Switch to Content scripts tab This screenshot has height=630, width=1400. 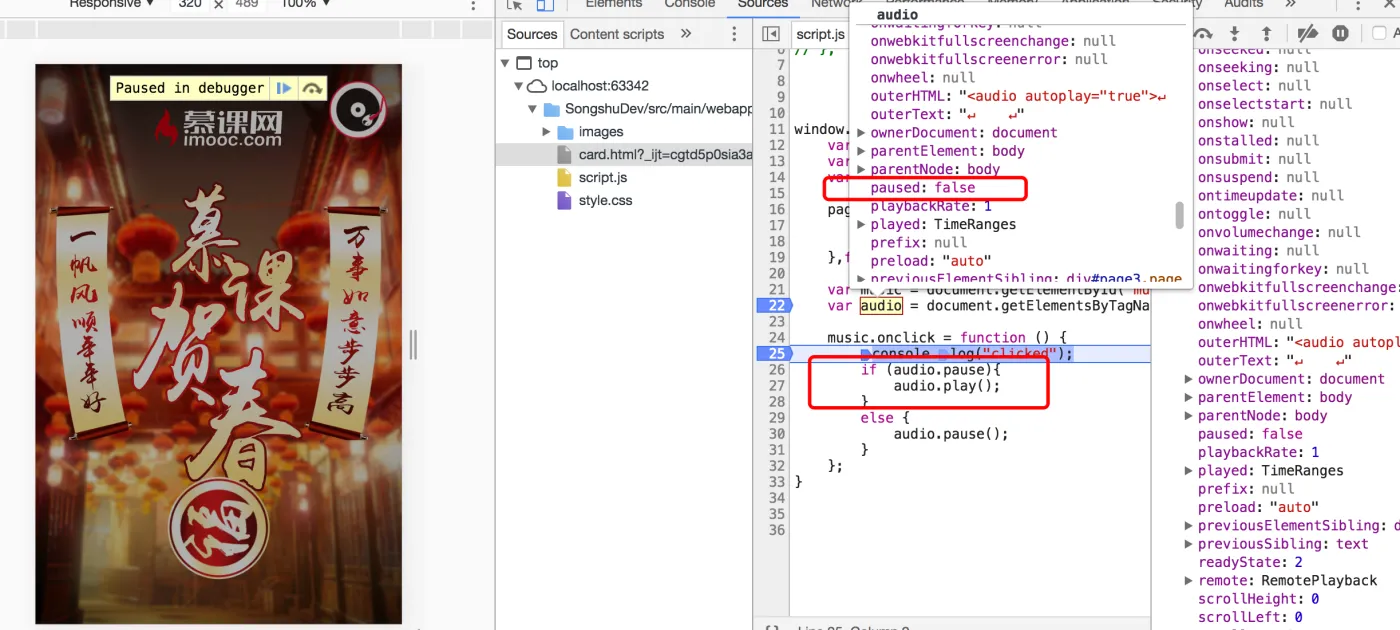(x=617, y=34)
